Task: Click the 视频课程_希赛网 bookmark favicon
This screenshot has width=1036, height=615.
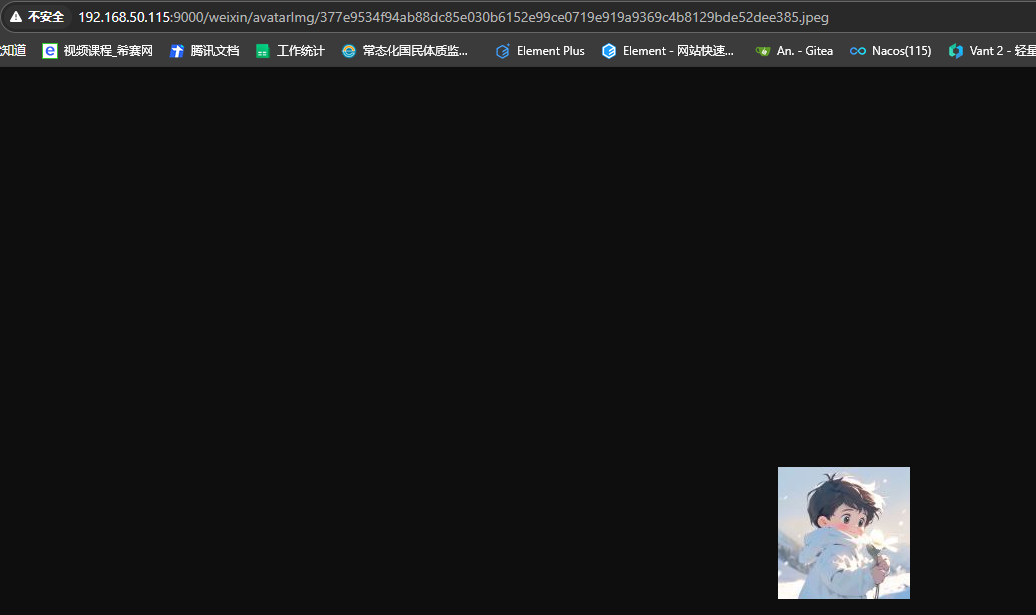Action: click(x=50, y=51)
